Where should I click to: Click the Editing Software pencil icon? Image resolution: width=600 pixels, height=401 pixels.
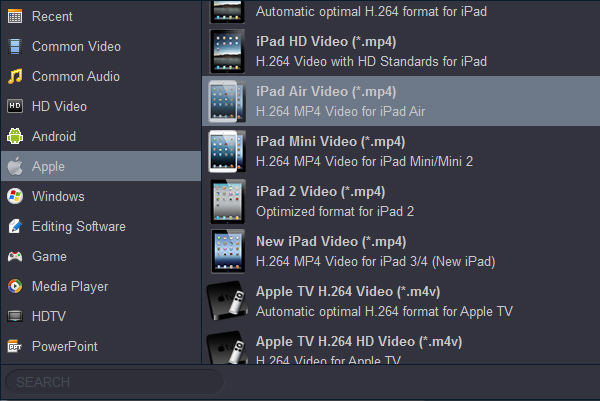pos(15,226)
